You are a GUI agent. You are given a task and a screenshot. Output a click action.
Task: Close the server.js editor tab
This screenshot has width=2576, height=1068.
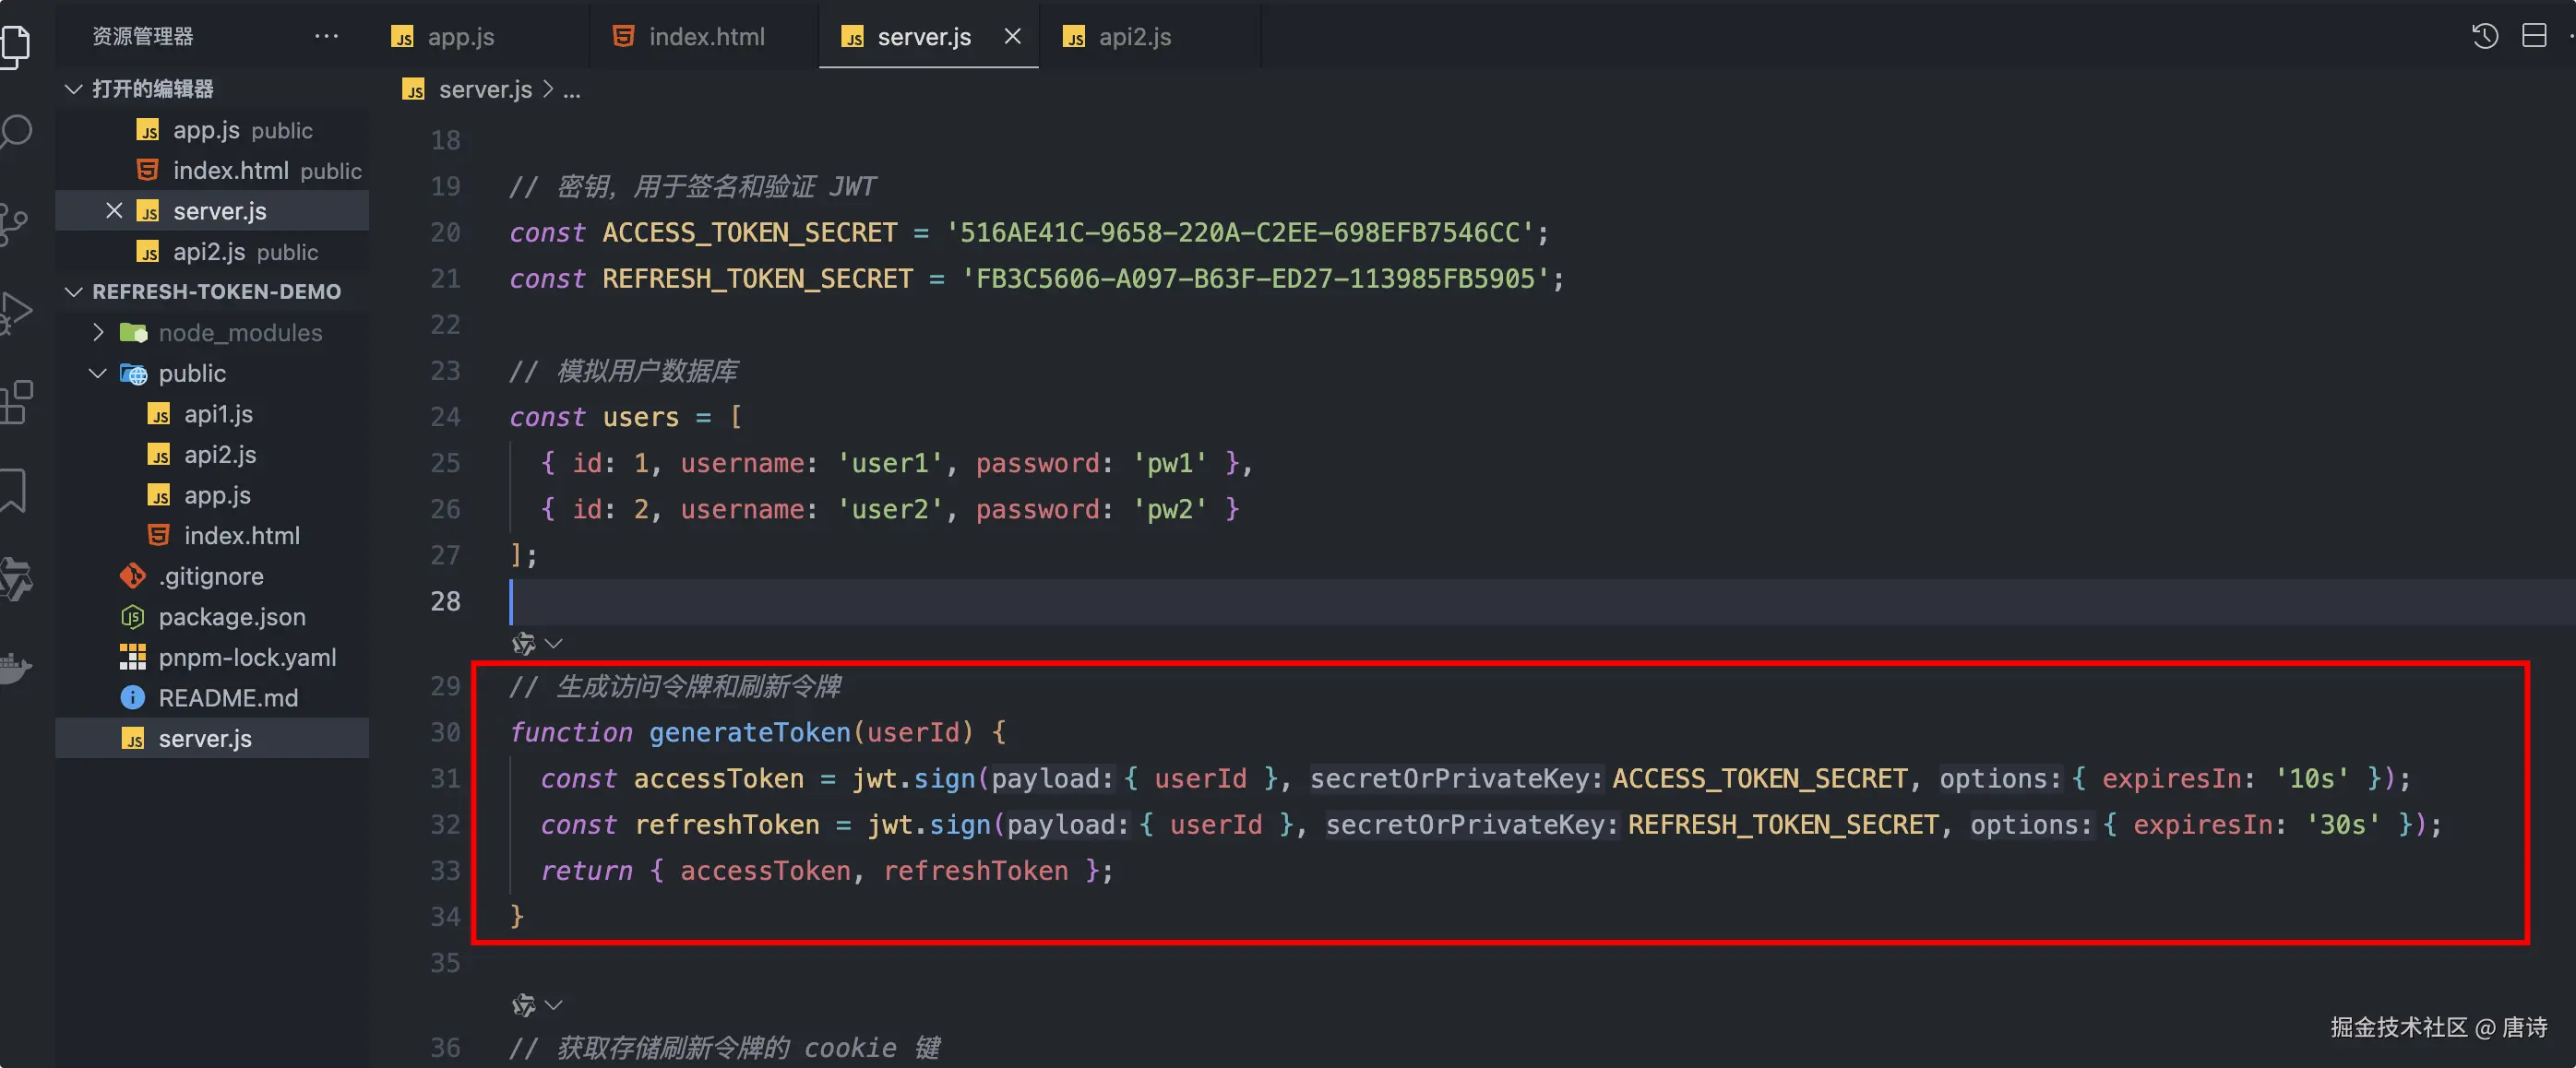pos(1012,37)
